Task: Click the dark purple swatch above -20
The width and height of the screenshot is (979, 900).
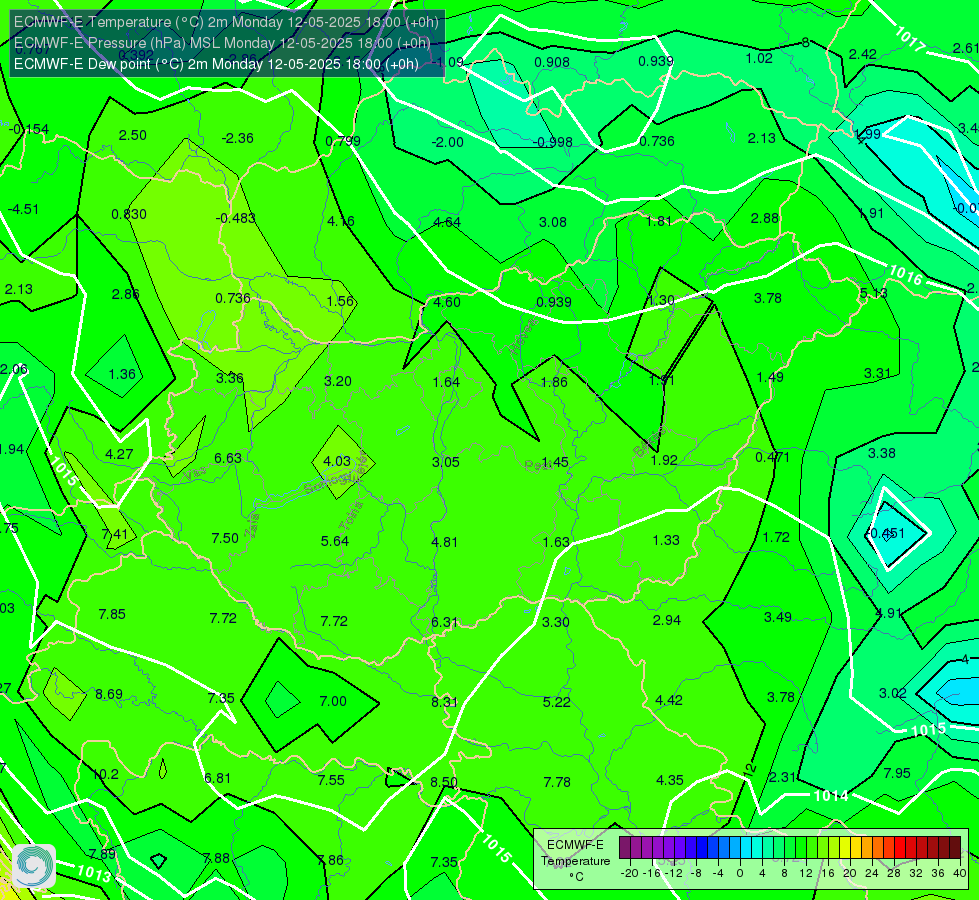Action: 625,848
